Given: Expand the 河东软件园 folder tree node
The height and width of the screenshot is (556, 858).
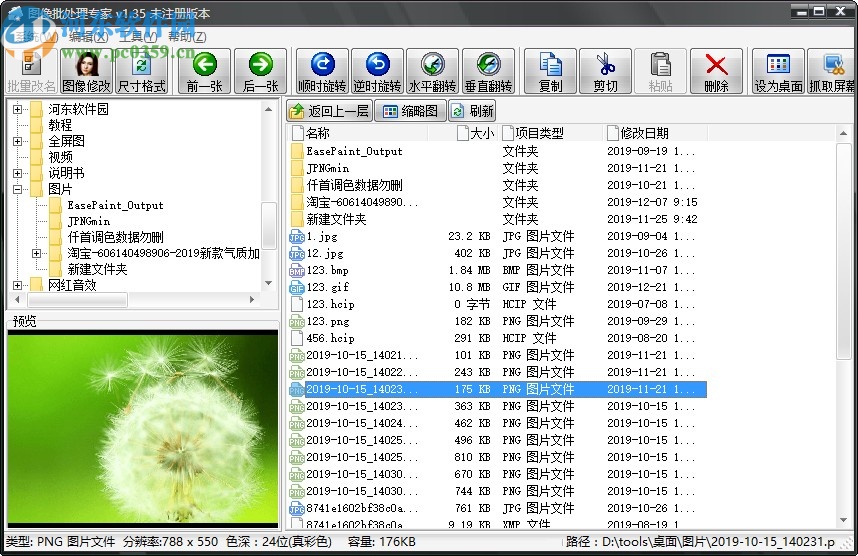Looking at the screenshot, I should [x=18, y=109].
